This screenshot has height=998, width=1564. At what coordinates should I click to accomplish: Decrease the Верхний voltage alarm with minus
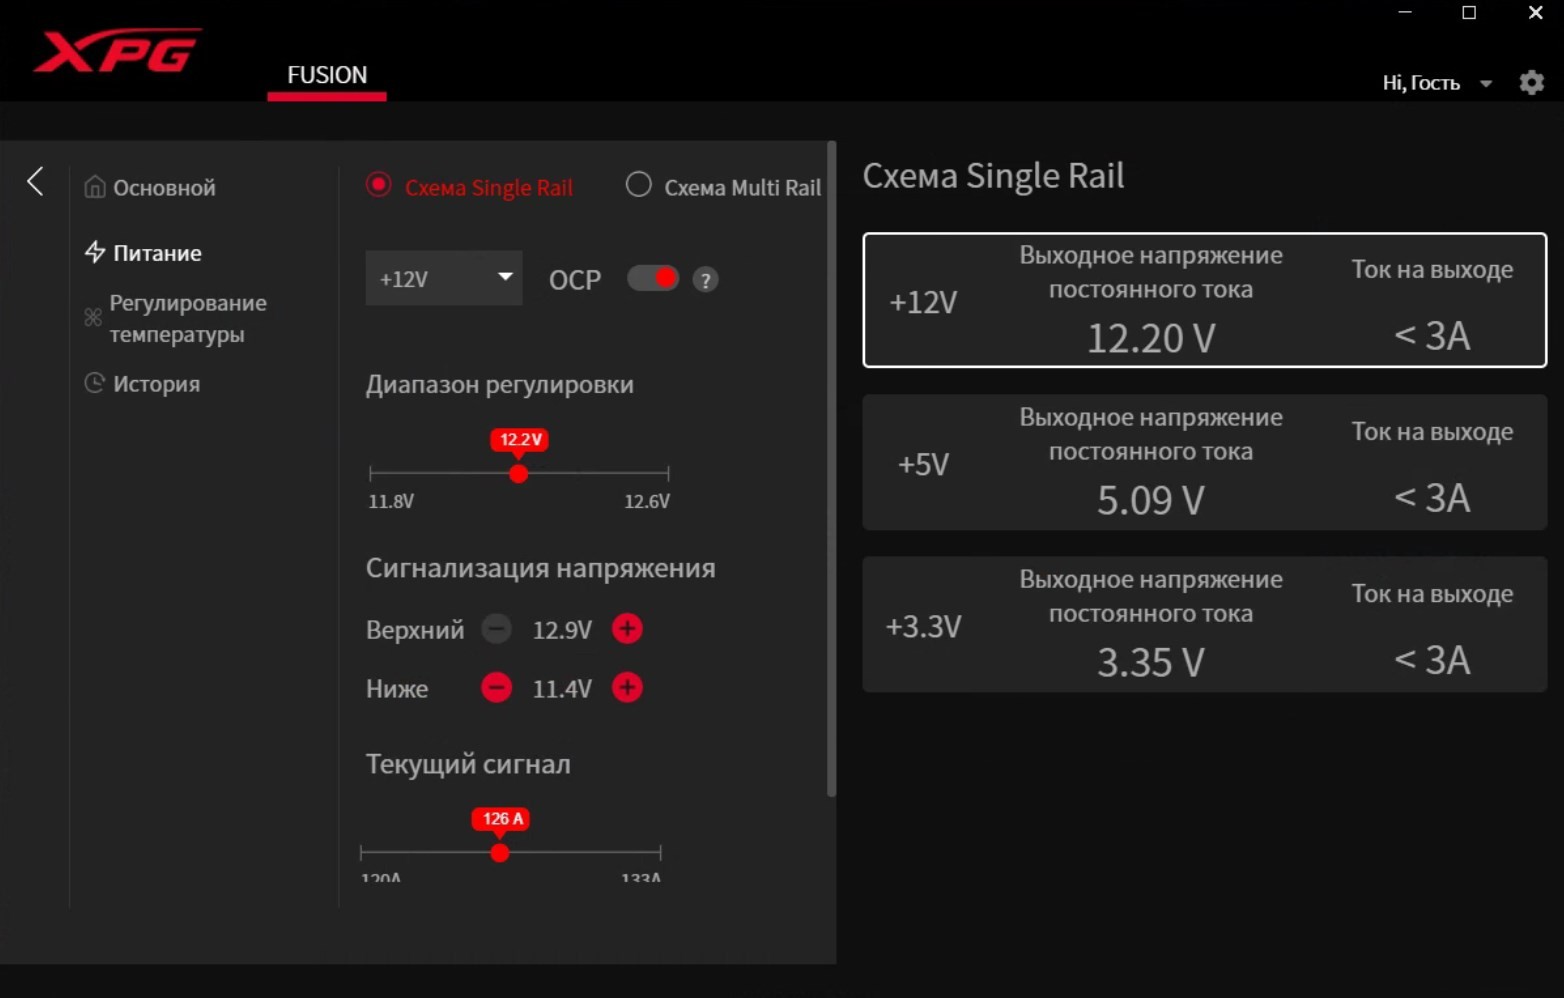pos(496,629)
